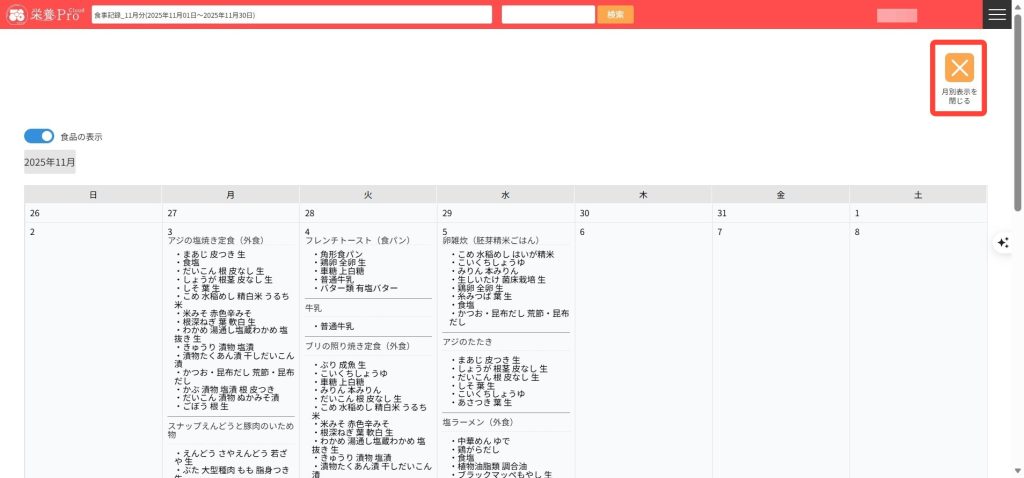Viewport: 1024px width, 478px height.
Task: Click the sparkle assistant icon at right edge
Action: tap(1003, 243)
